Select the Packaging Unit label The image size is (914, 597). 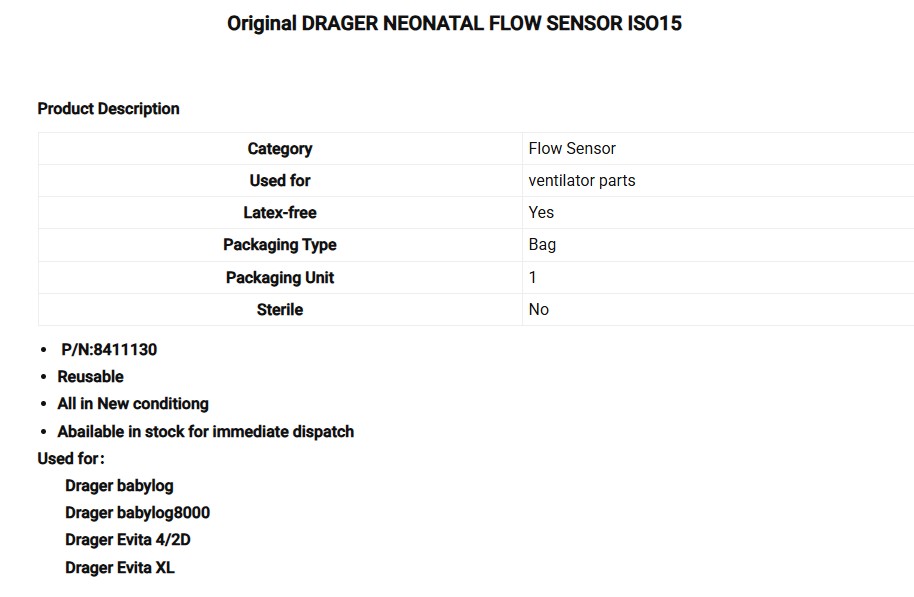280,278
